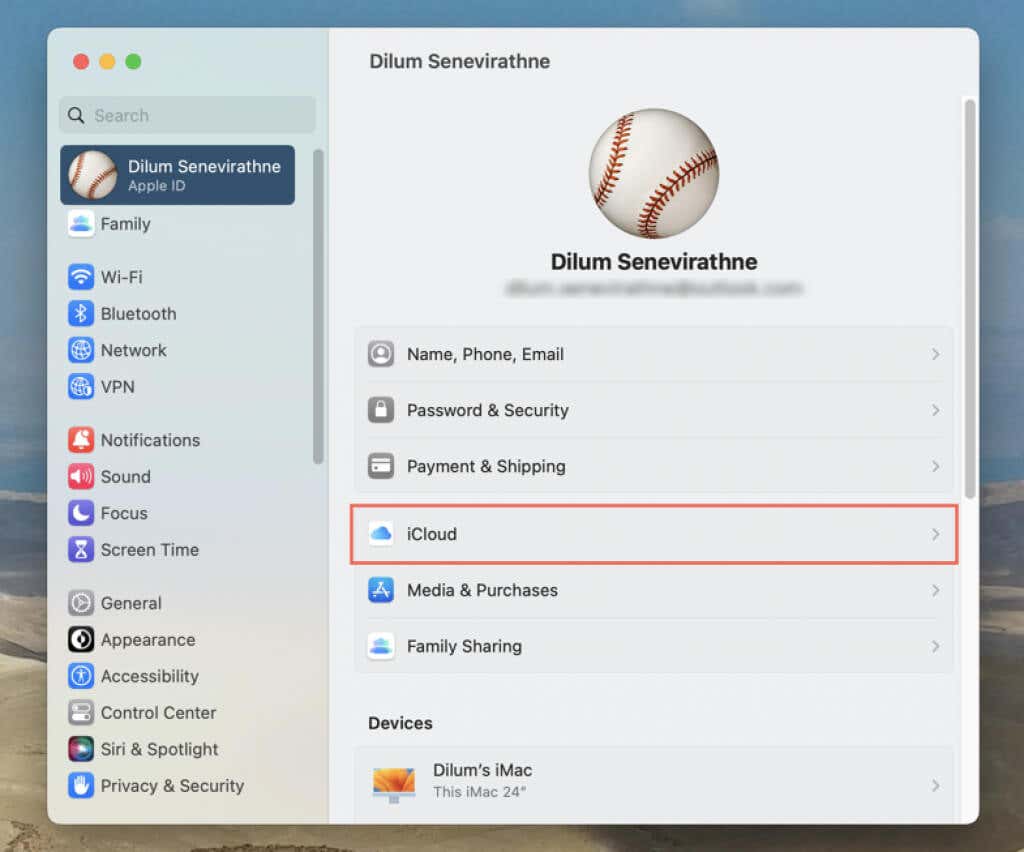Click the iCloud cloud icon
The width and height of the screenshot is (1024, 852).
tap(381, 534)
